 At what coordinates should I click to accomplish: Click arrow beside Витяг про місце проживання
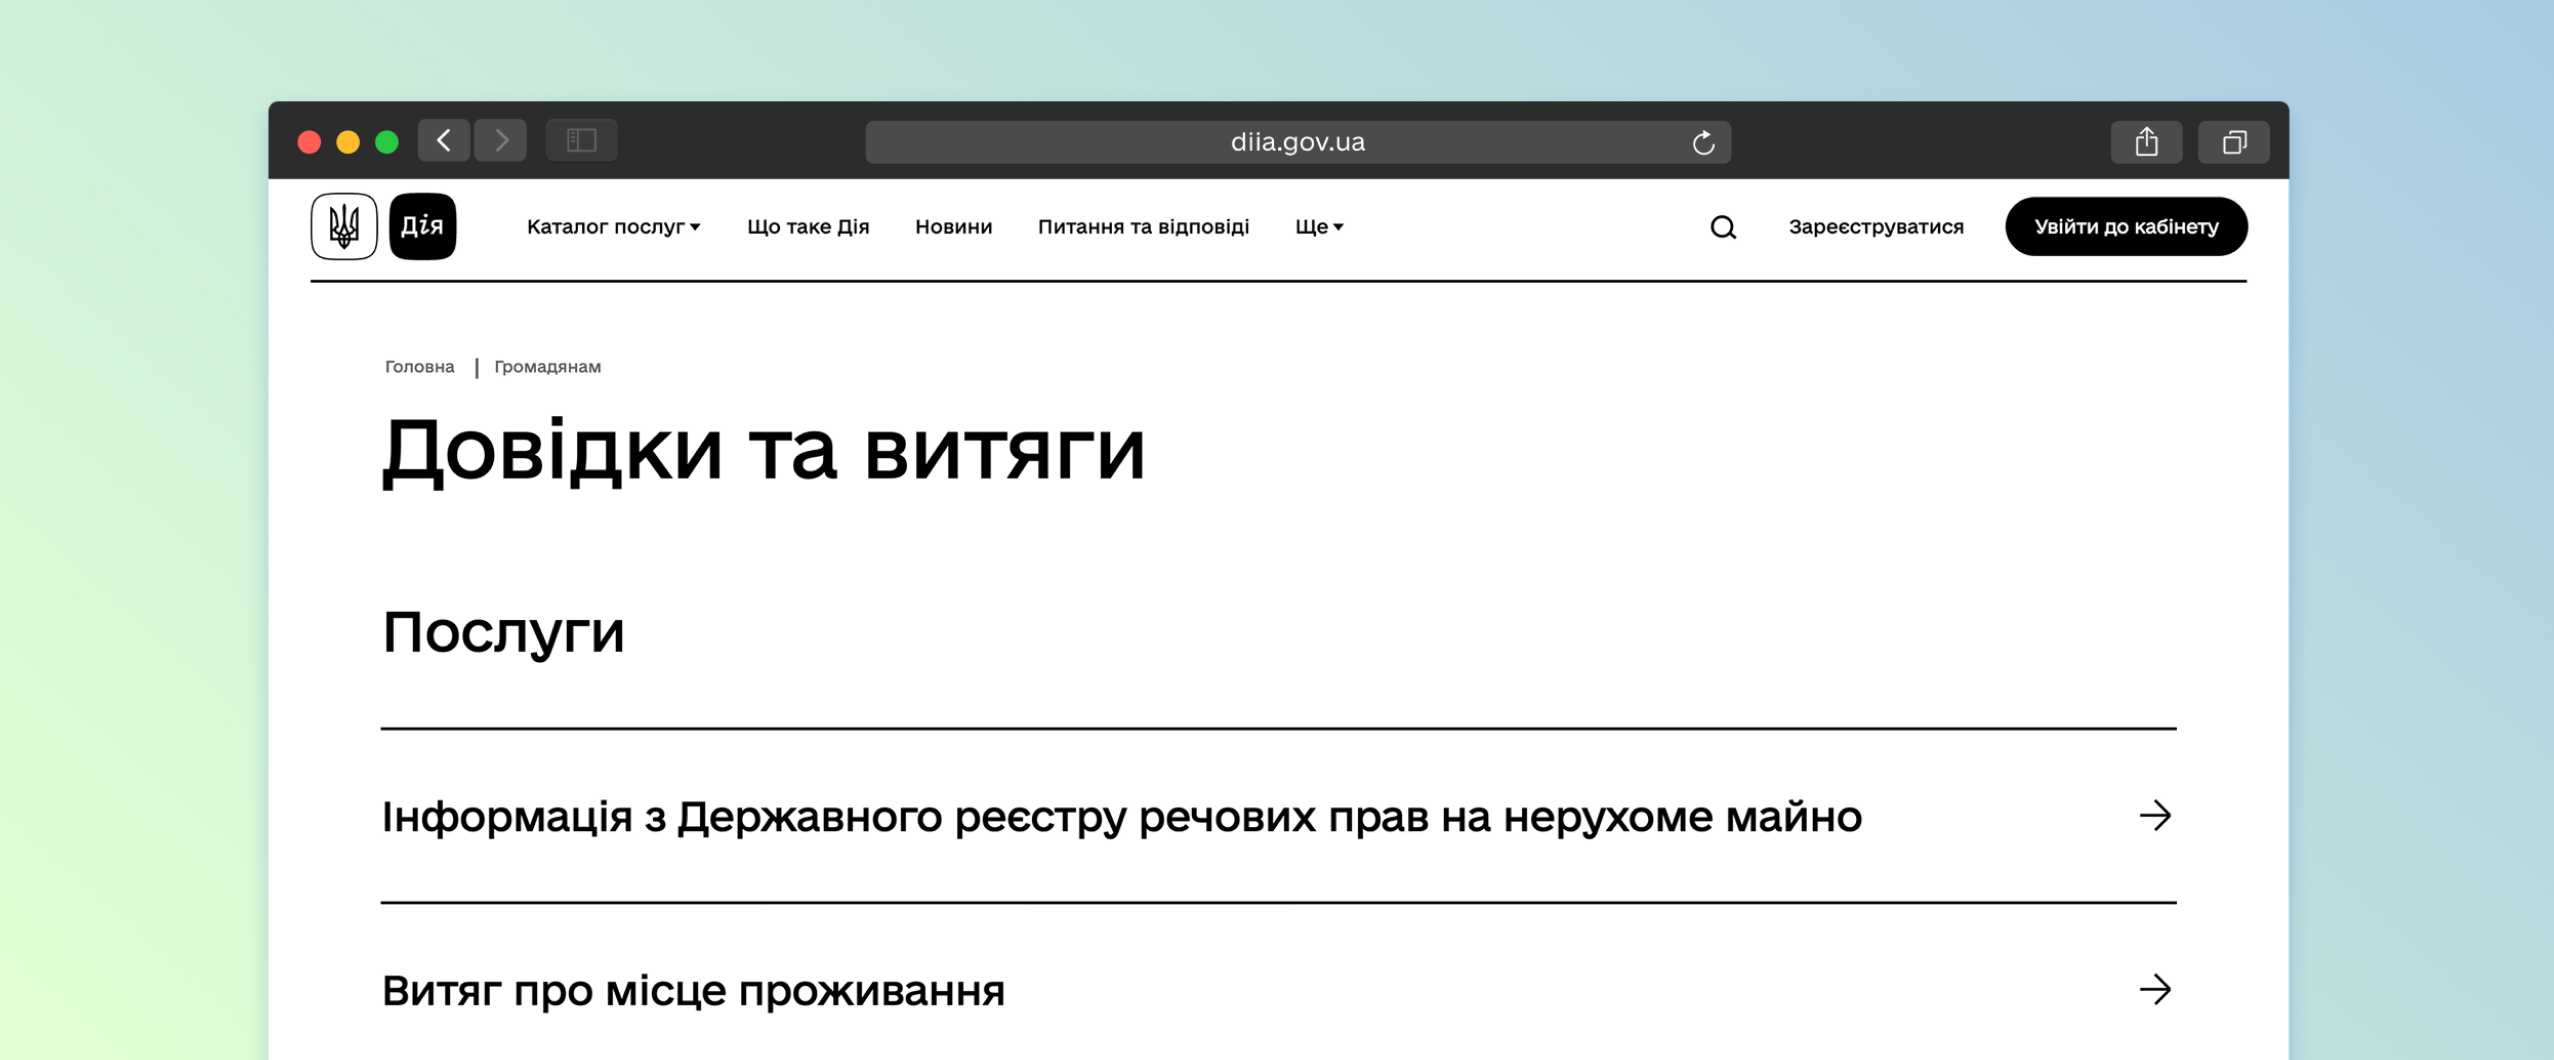click(x=2155, y=990)
